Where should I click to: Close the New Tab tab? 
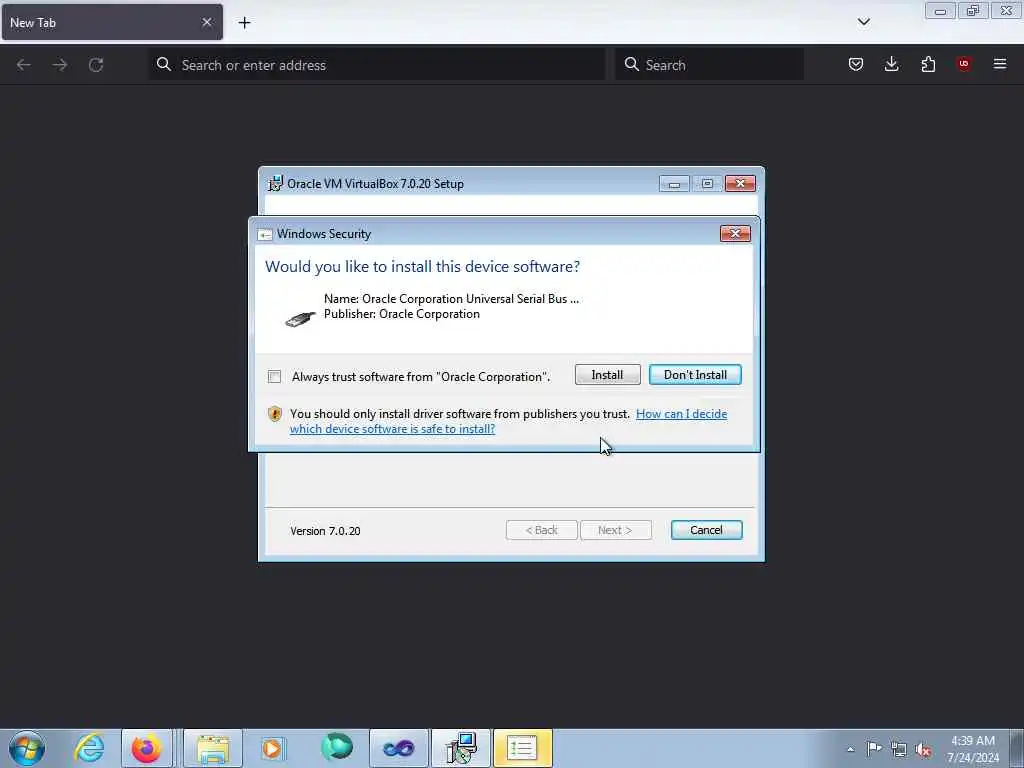click(206, 22)
